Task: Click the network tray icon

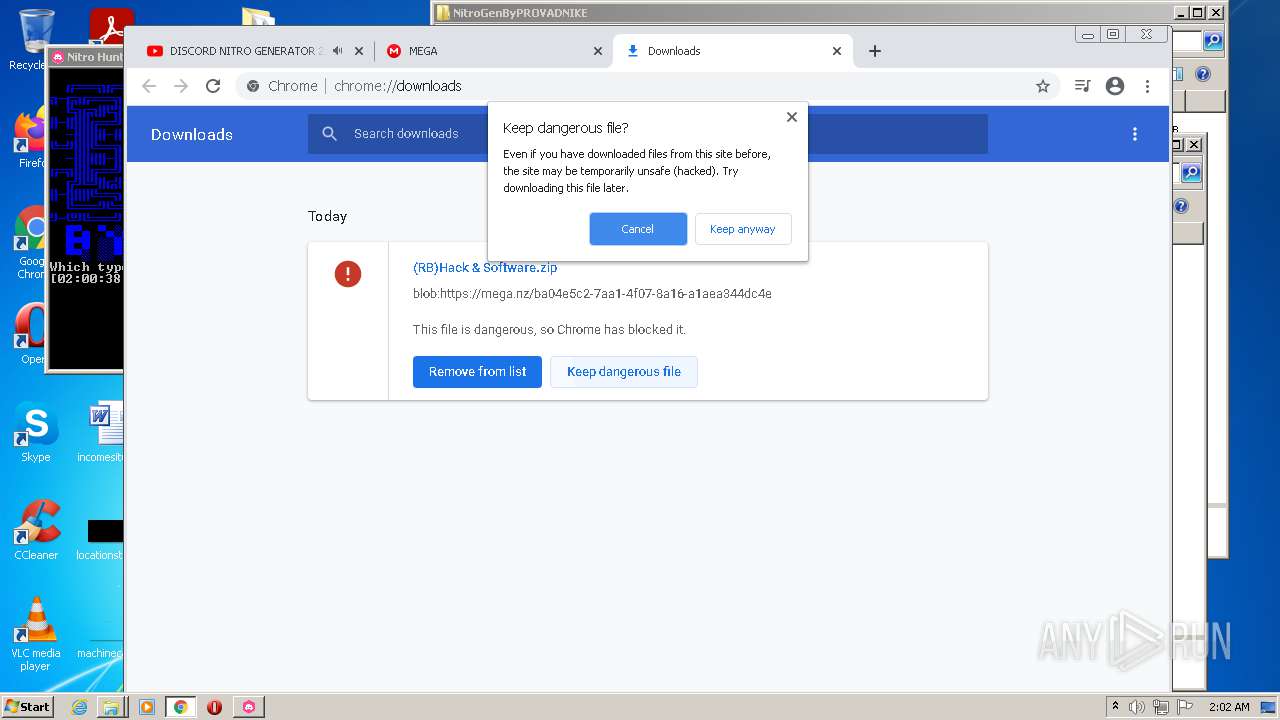Action: (x=1160, y=707)
